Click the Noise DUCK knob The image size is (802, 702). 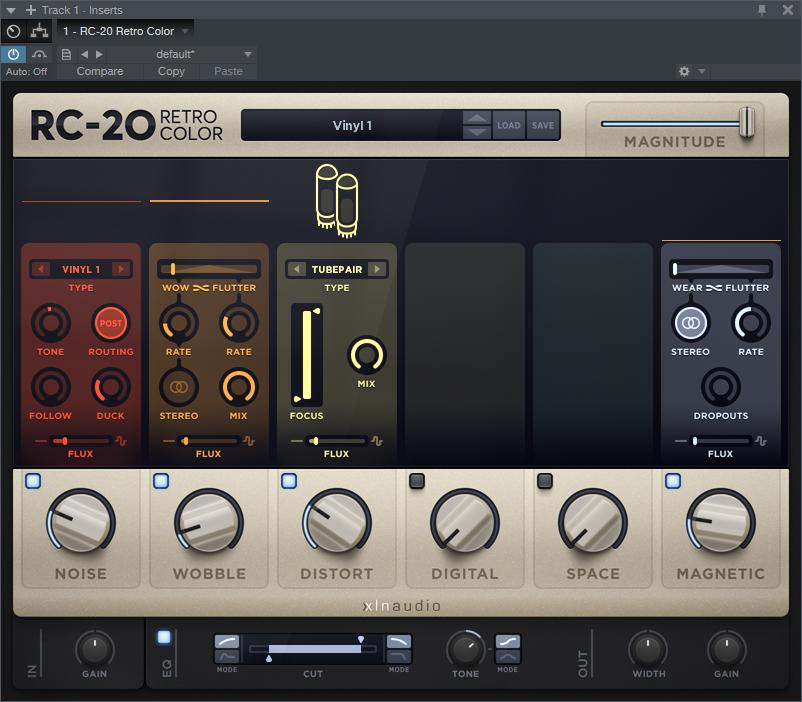click(x=110, y=387)
